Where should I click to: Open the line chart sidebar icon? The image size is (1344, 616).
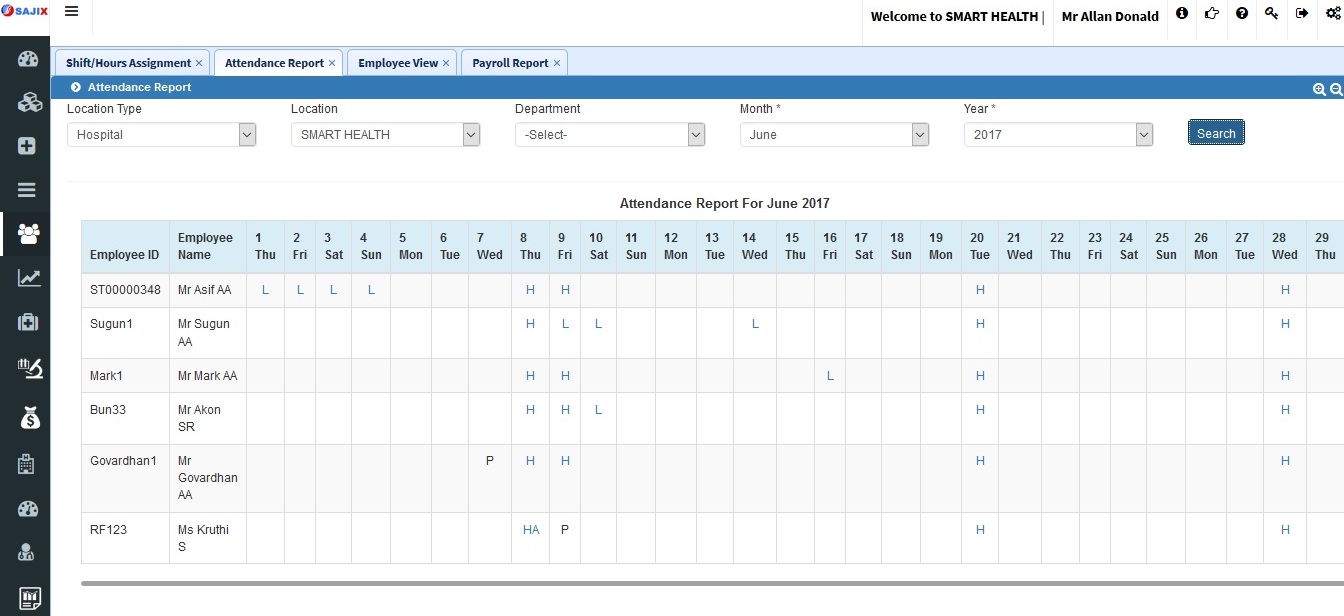(x=28, y=278)
